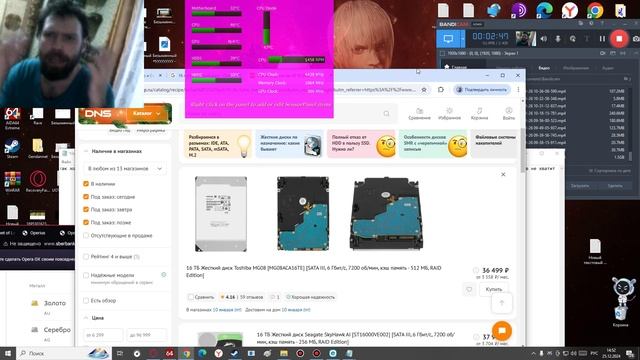Check Отсутствующие в продаже checkbox
640x360 pixels.
click(x=86, y=236)
